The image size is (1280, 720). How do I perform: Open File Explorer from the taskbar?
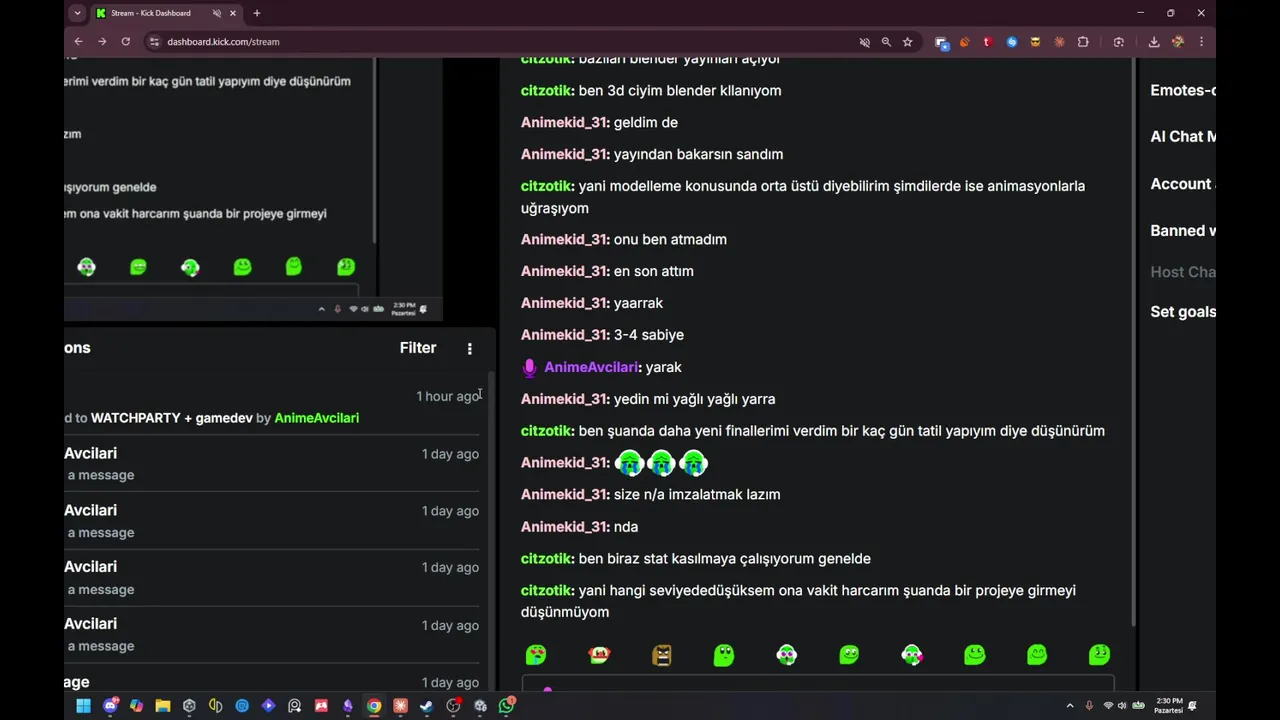pos(162,706)
